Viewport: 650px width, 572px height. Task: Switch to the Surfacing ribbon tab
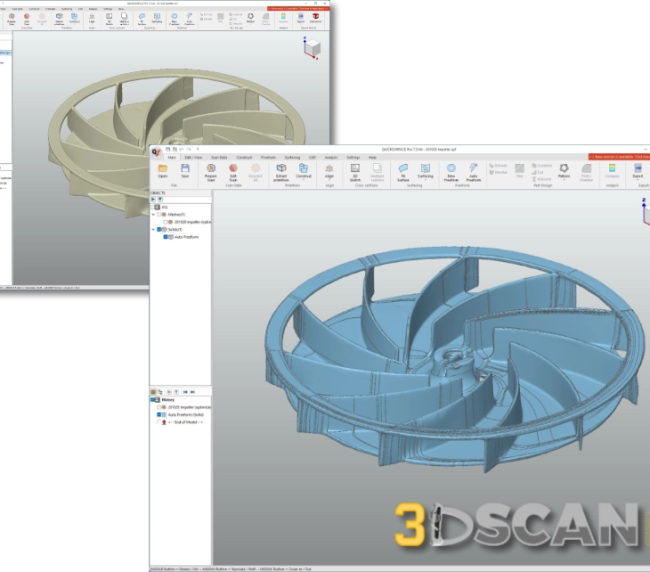coord(292,158)
